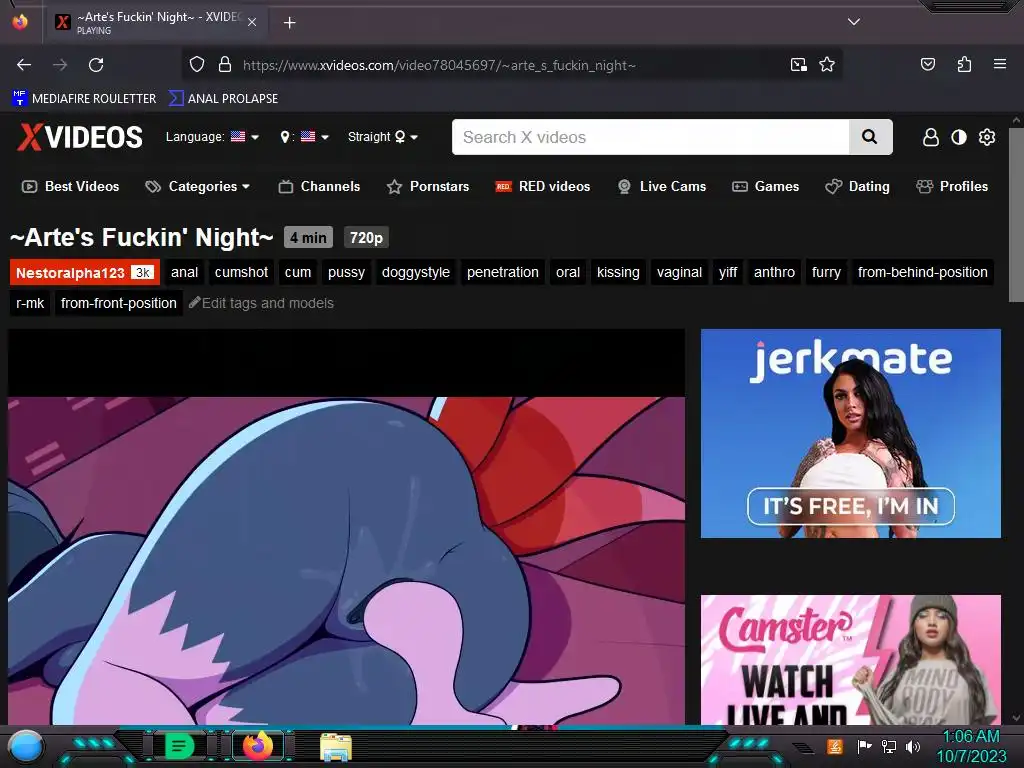Close the current browser tab
This screenshot has width=1024, height=768.
tap(252, 22)
